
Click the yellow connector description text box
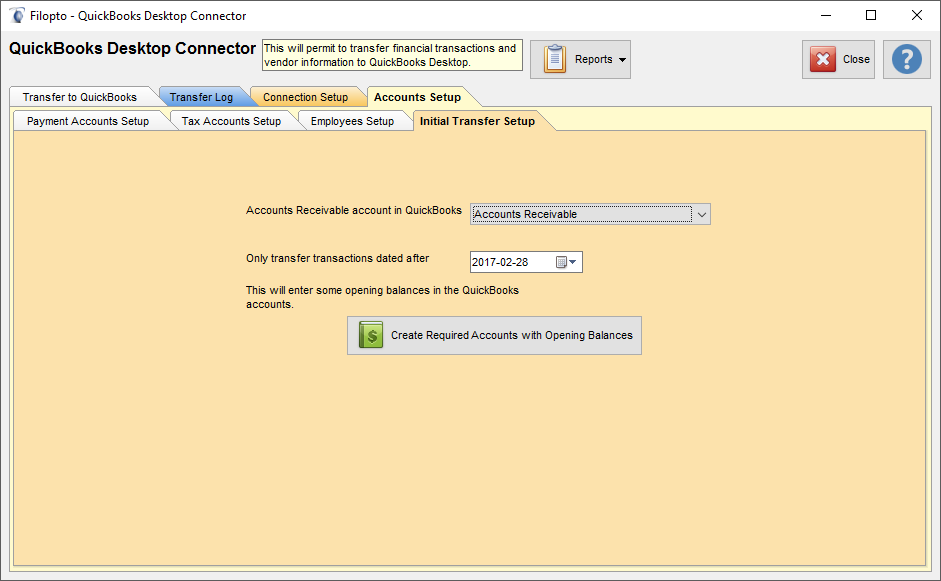pos(391,55)
